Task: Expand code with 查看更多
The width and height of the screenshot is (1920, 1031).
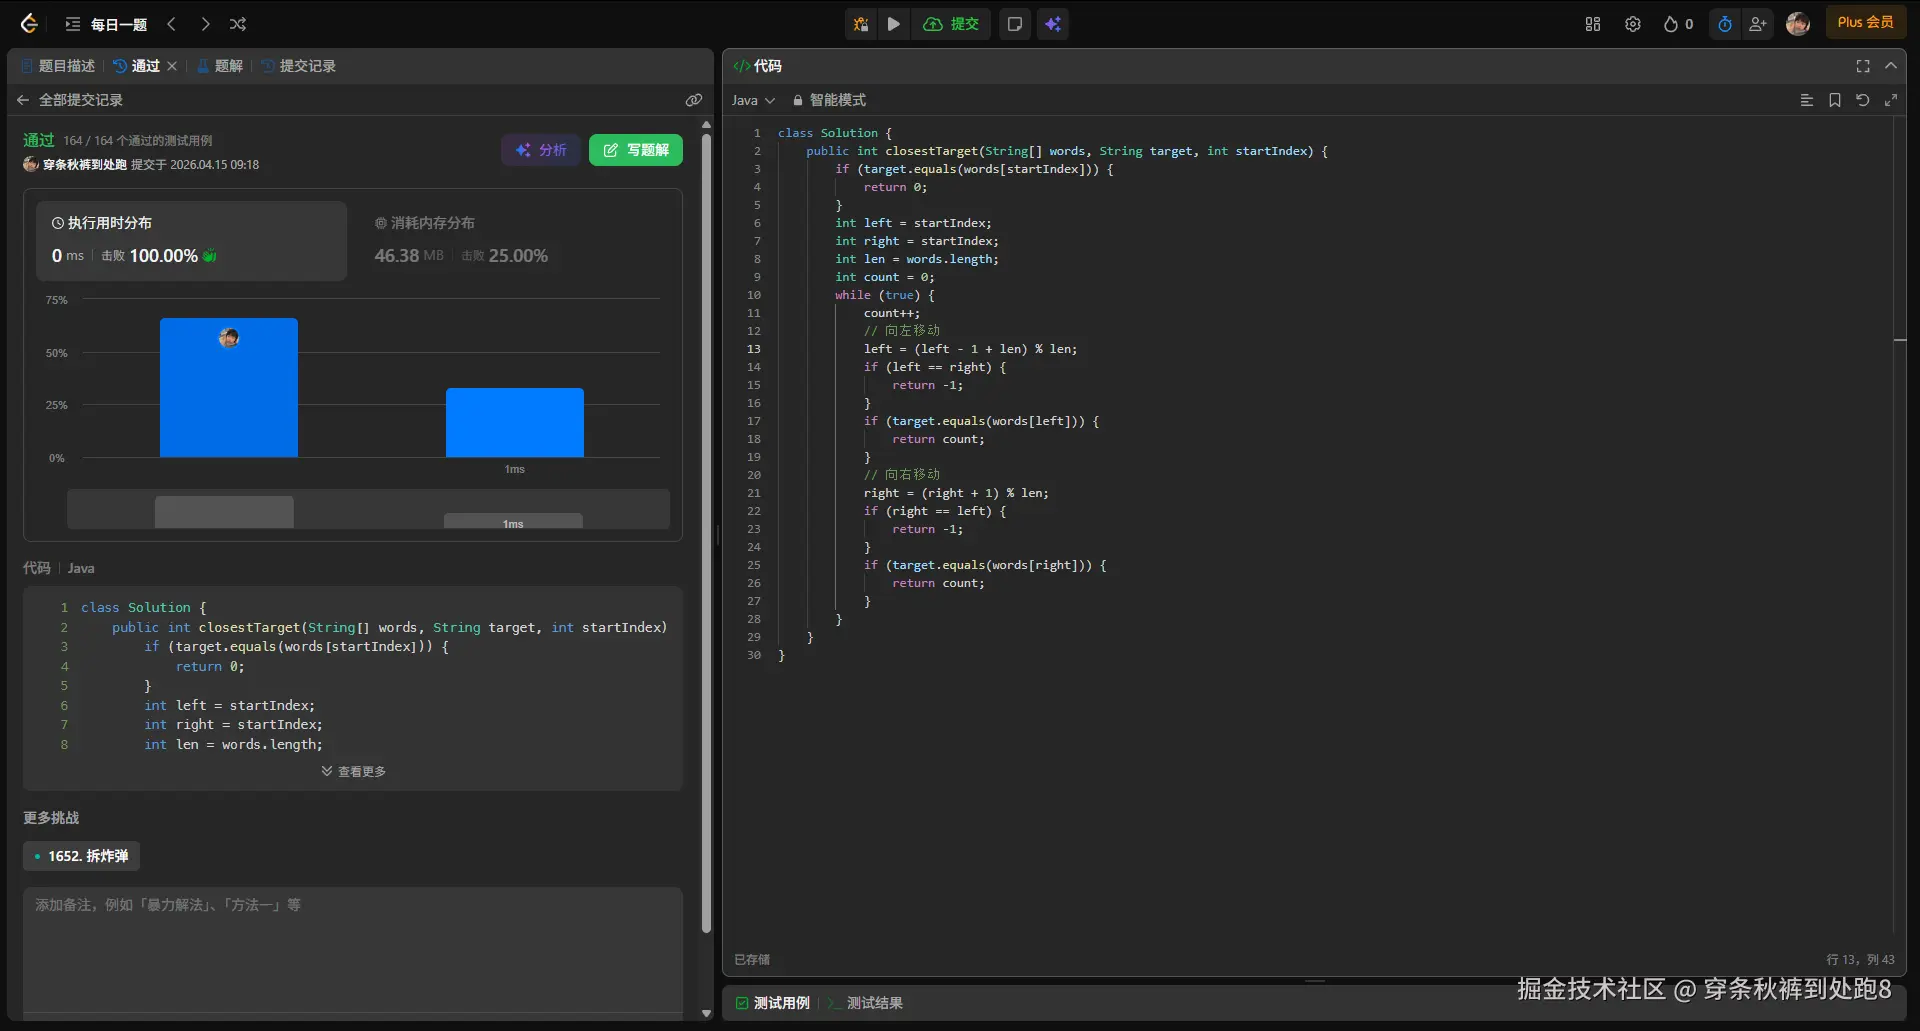Action: [x=353, y=771]
